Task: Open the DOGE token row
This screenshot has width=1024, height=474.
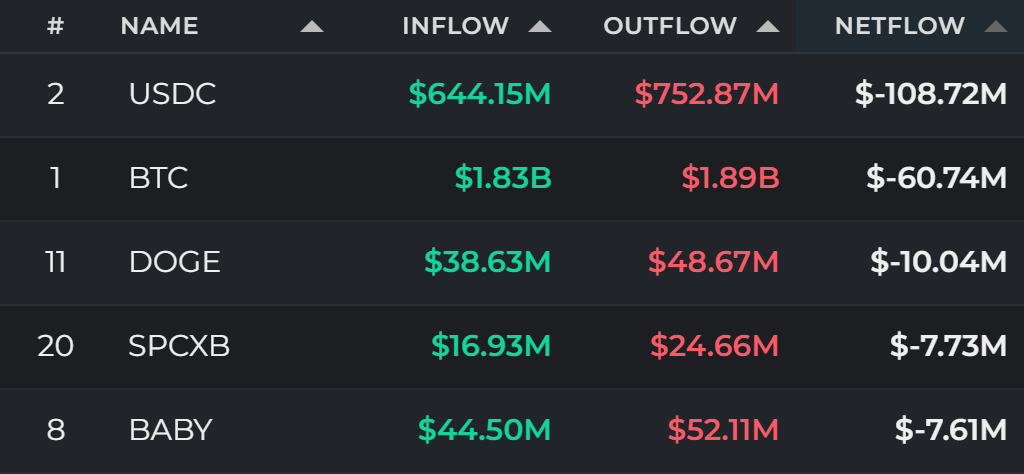Action: point(512,262)
